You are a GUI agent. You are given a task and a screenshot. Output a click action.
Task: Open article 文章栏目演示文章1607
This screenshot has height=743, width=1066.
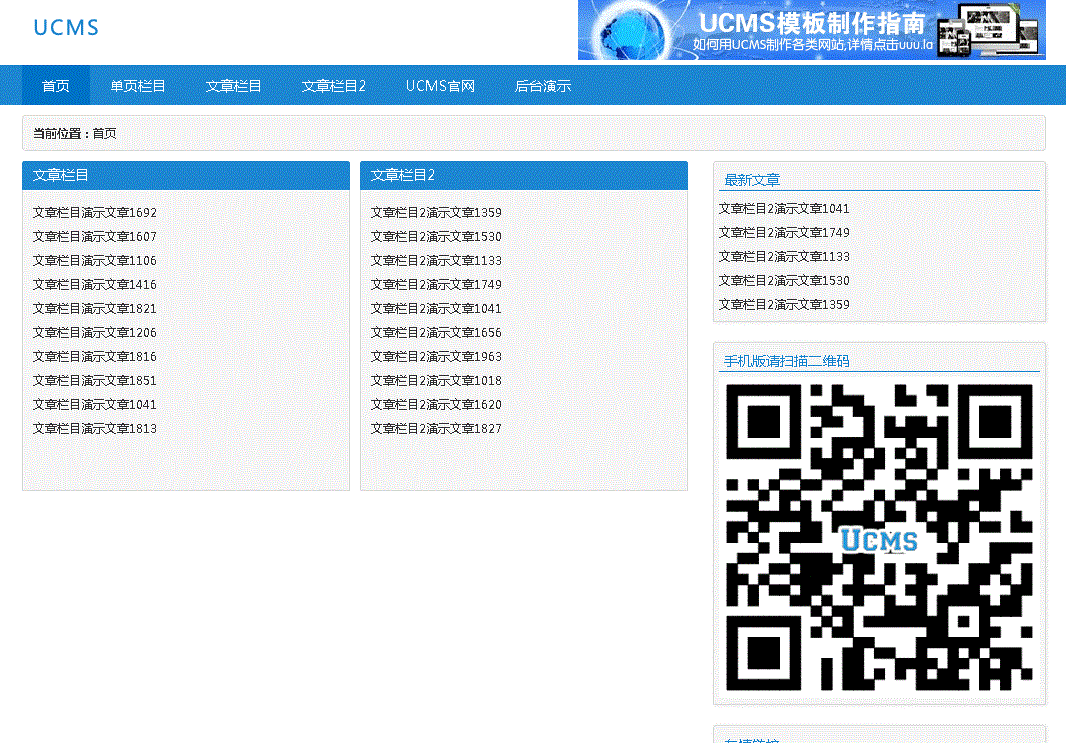[x=95, y=237]
